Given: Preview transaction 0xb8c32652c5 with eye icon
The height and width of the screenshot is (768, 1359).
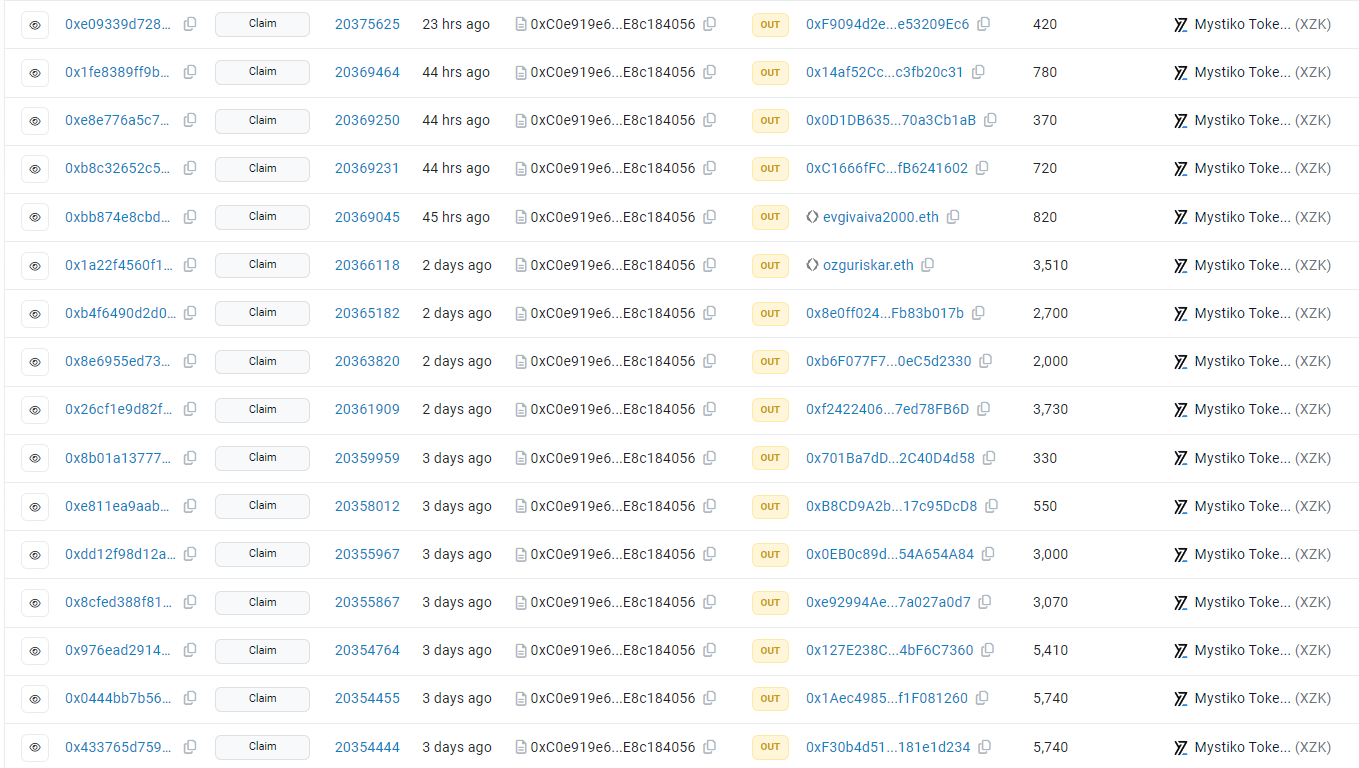Looking at the screenshot, I should (35, 168).
